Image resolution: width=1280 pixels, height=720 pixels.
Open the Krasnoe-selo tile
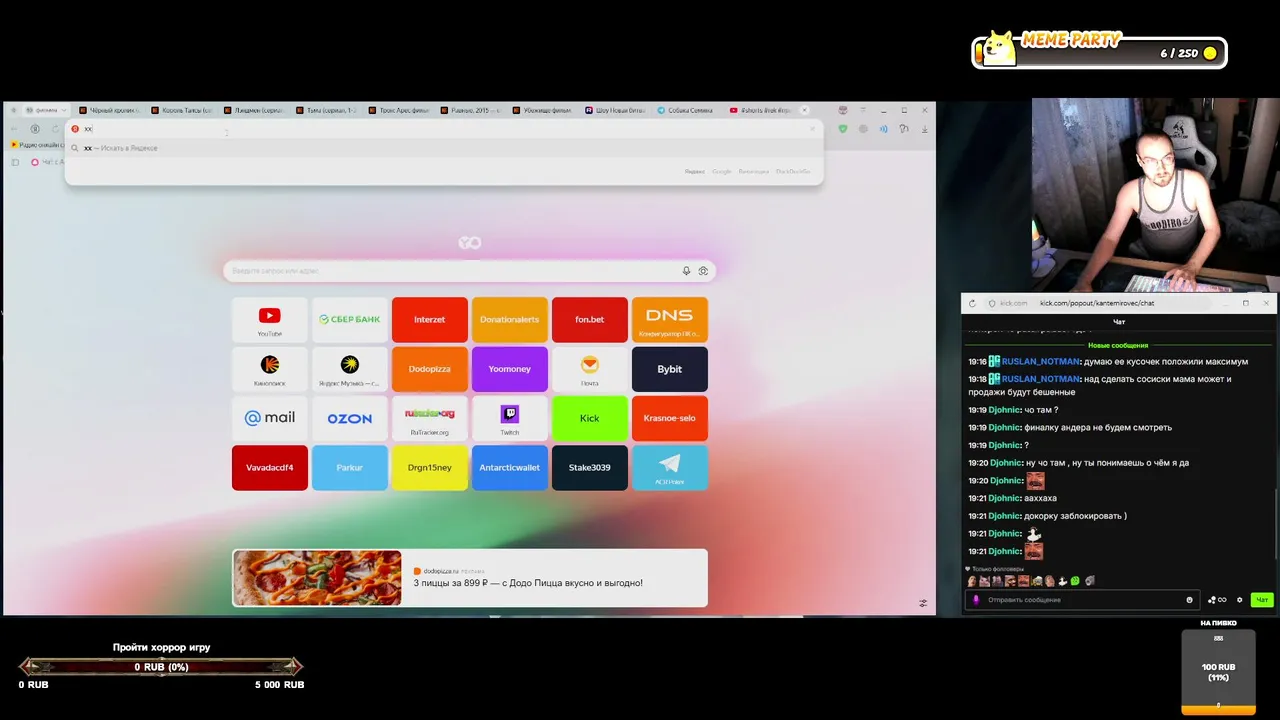click(x=670, y=418)
